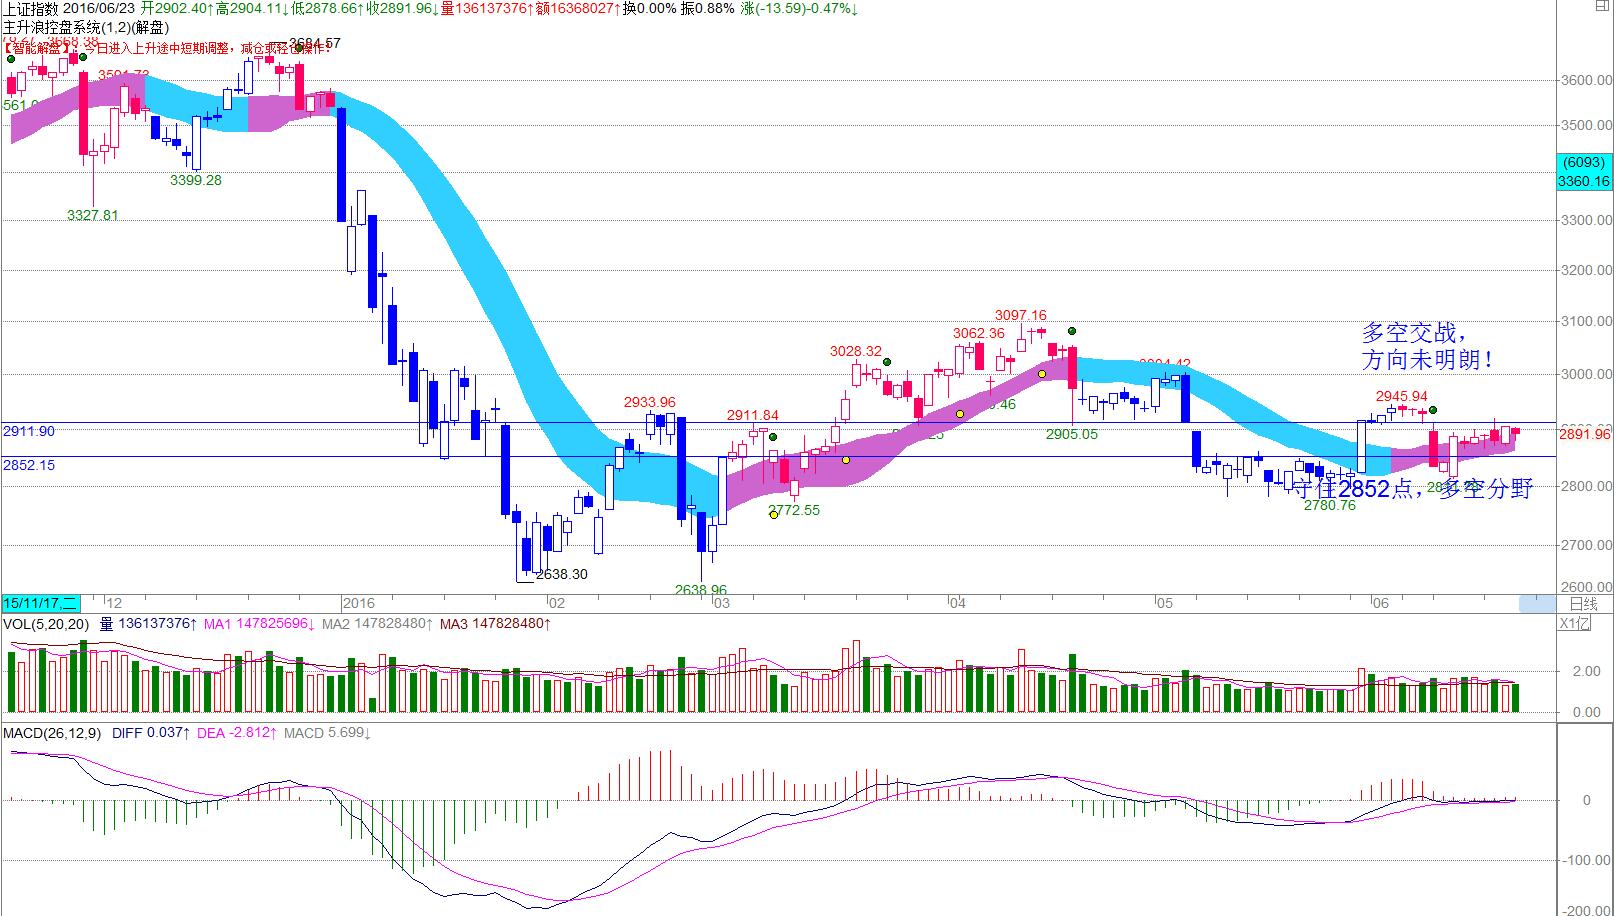1614x916 pixels.
Task: Click the green signal dot right of 3097.16 peak
Action: [x=1072, y=330]
